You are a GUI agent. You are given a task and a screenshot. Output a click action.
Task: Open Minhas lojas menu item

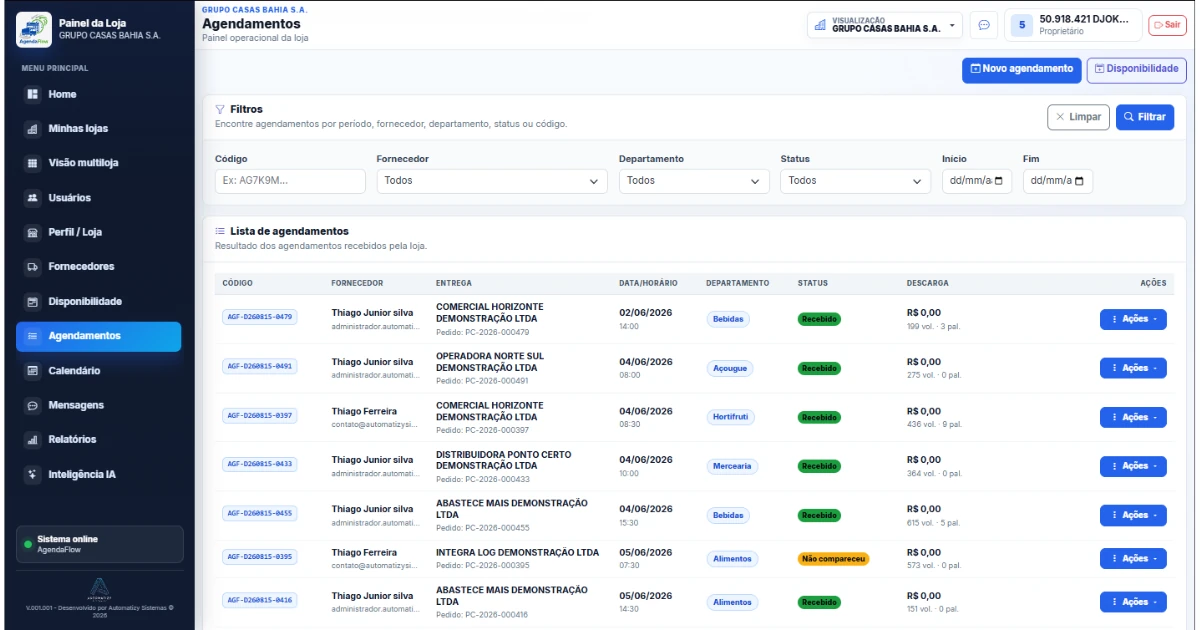coord(99,129)
